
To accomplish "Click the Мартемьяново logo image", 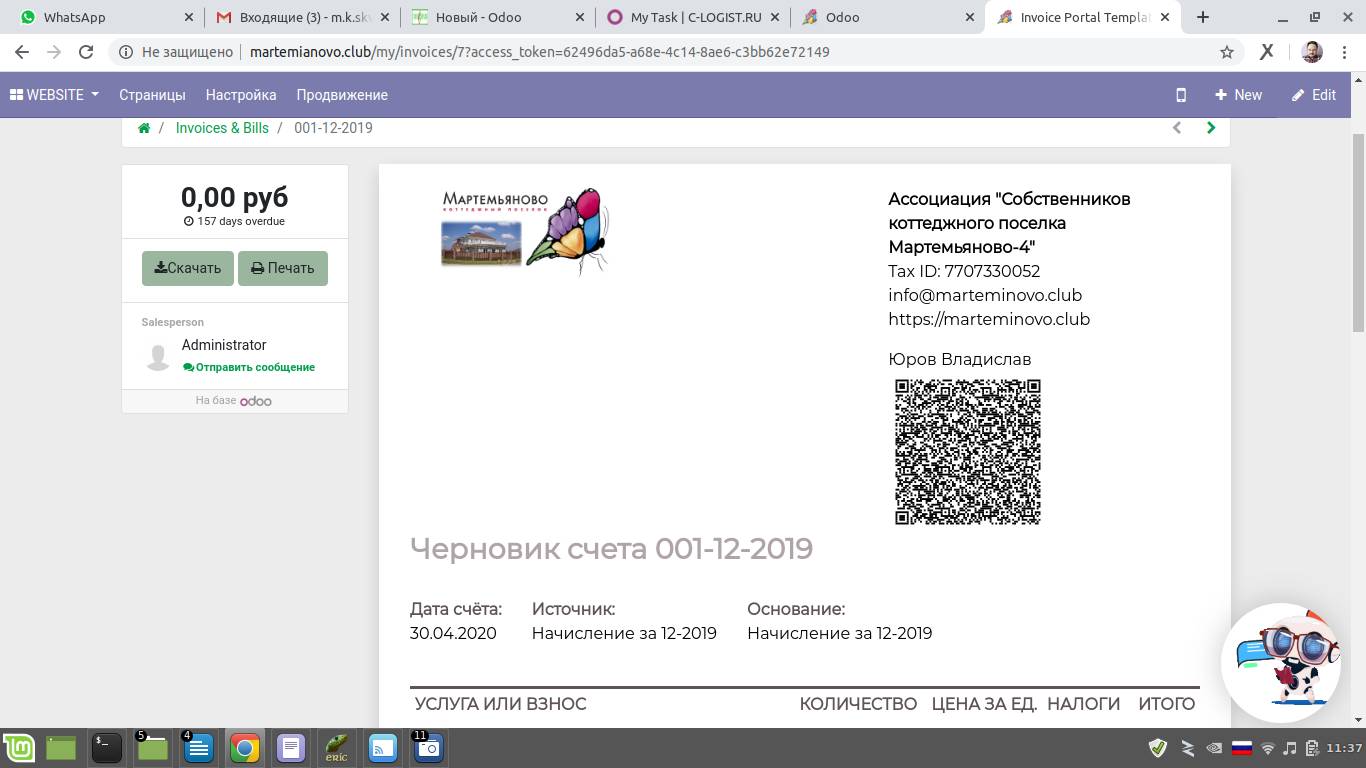I will (x=525, y=231).
